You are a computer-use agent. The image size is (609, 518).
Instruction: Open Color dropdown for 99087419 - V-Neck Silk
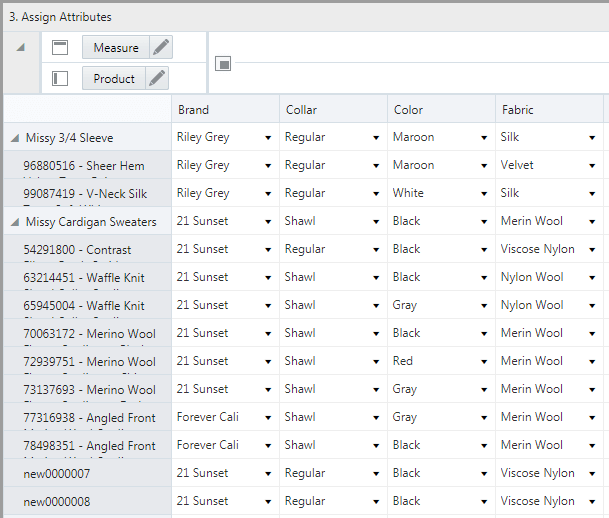pos(484,194)
